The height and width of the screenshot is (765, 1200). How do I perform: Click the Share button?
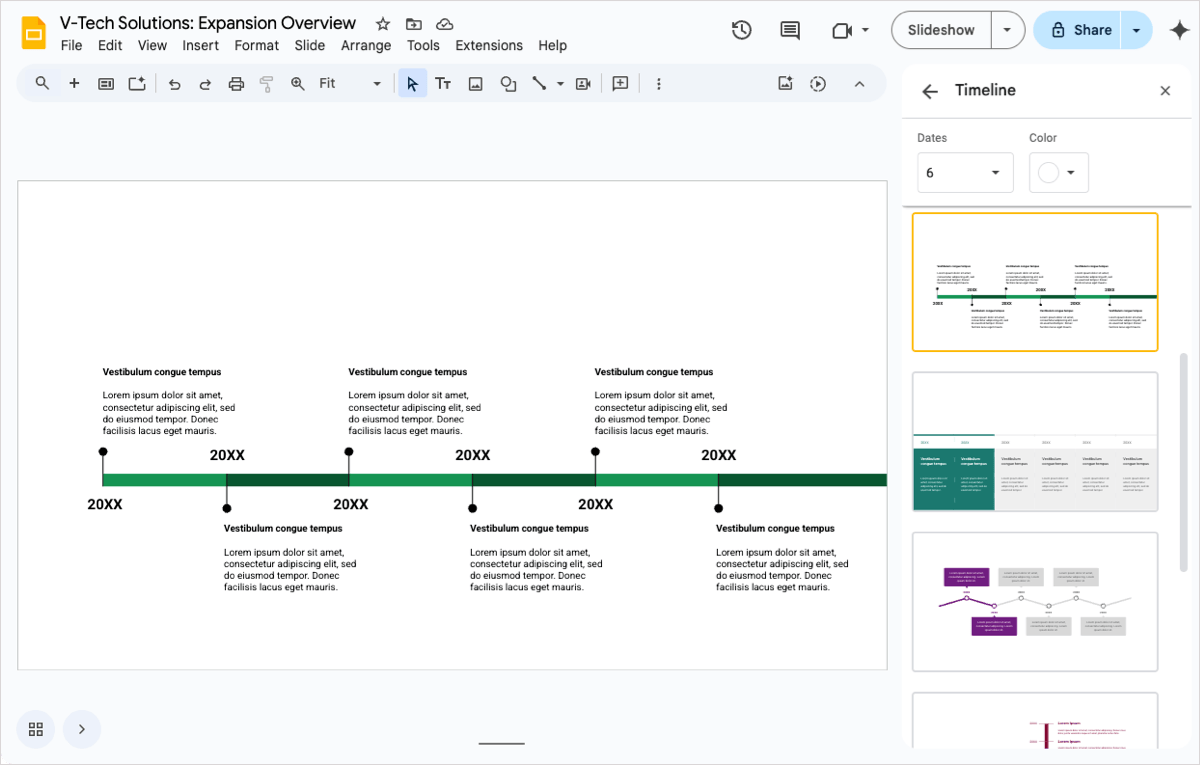point(1078,30)
